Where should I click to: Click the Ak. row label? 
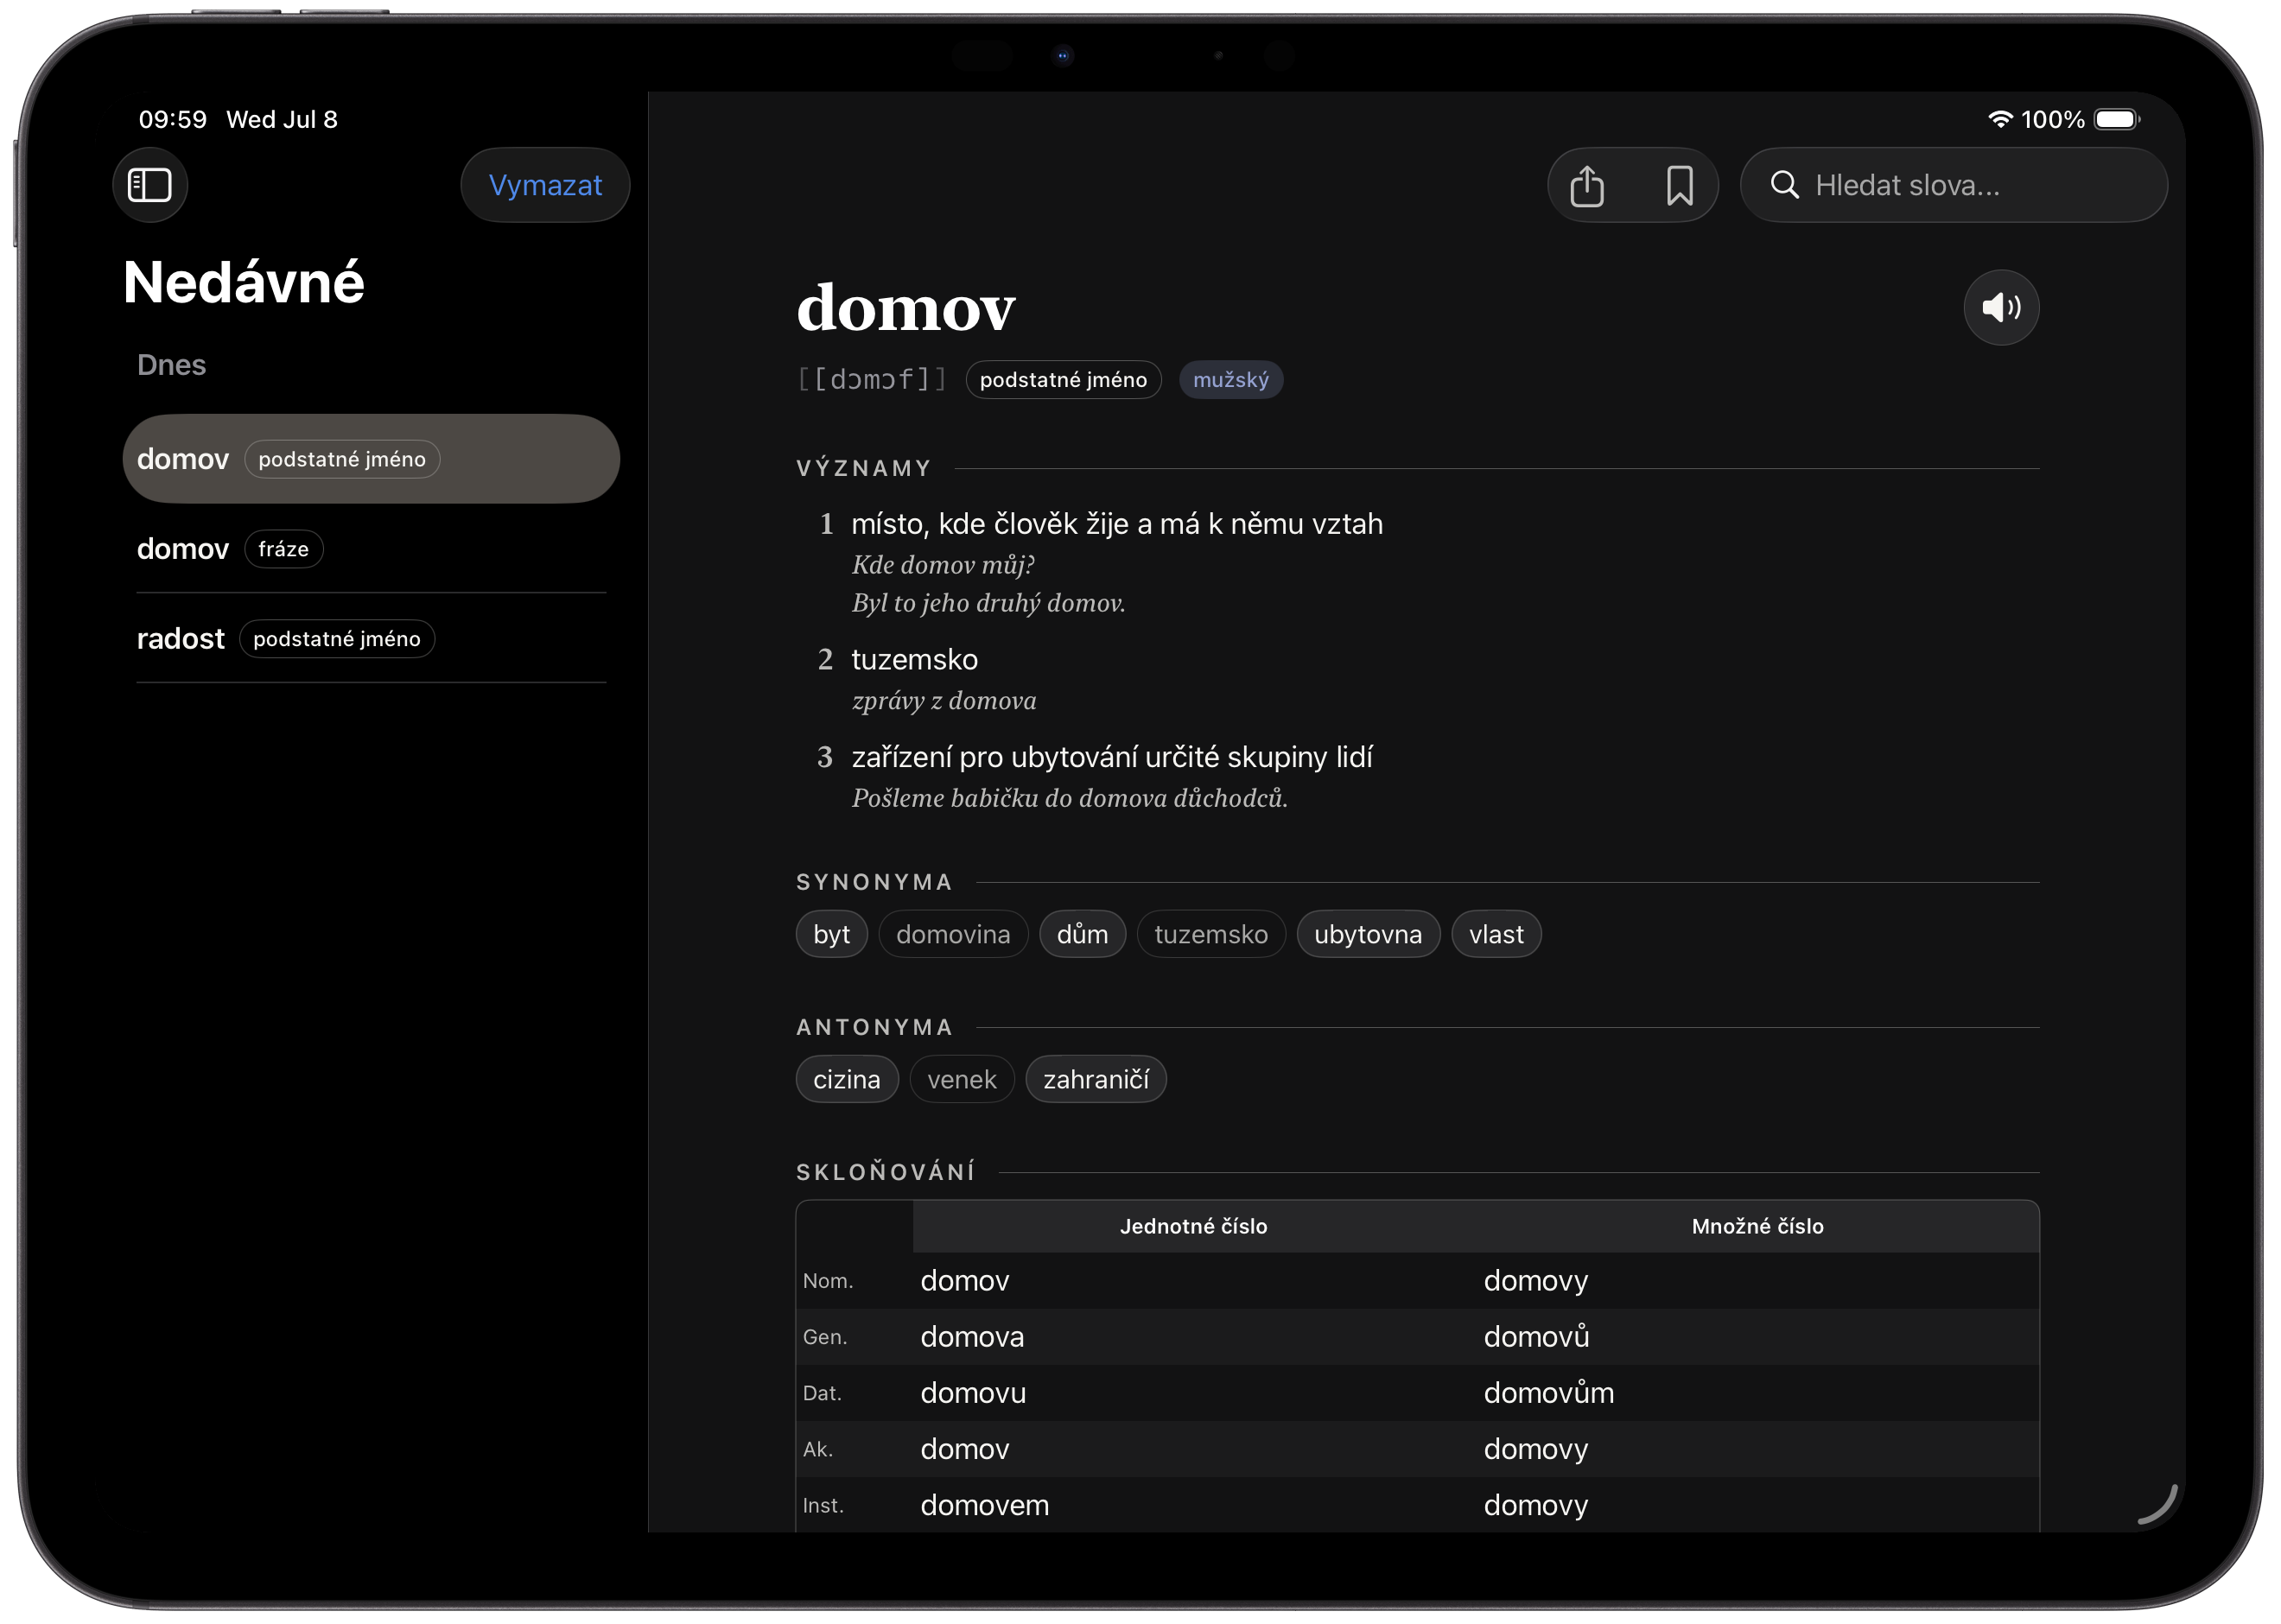[x=817, y=1449]
